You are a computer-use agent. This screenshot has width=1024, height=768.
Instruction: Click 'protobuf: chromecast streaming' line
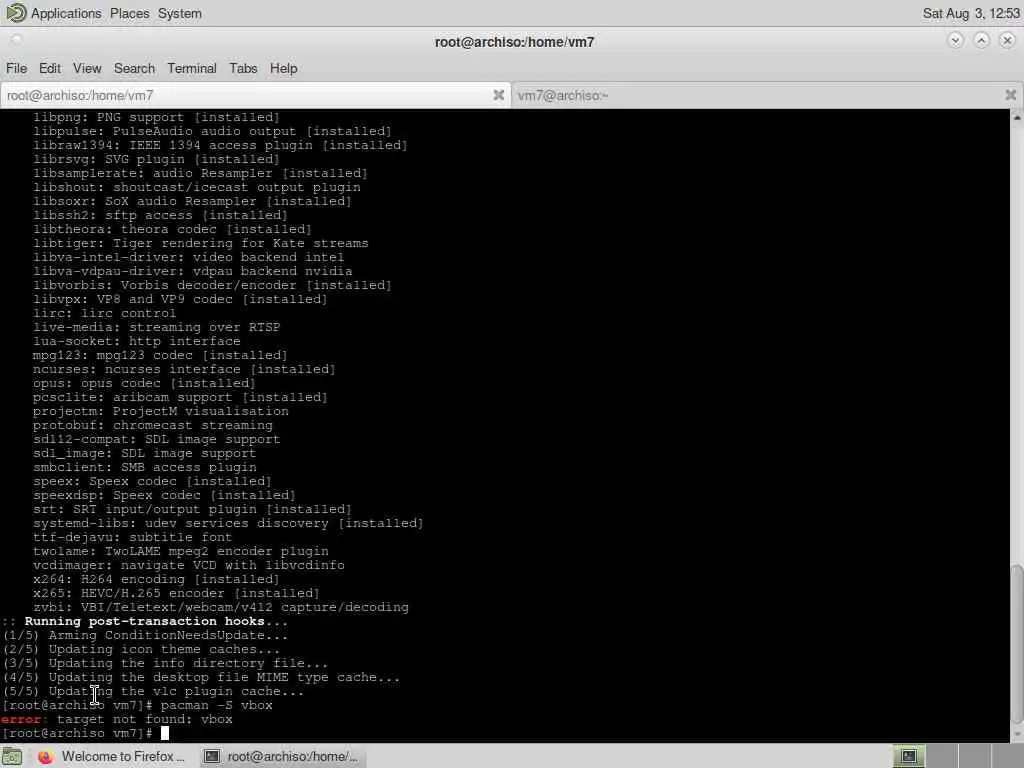coord(153,425)
